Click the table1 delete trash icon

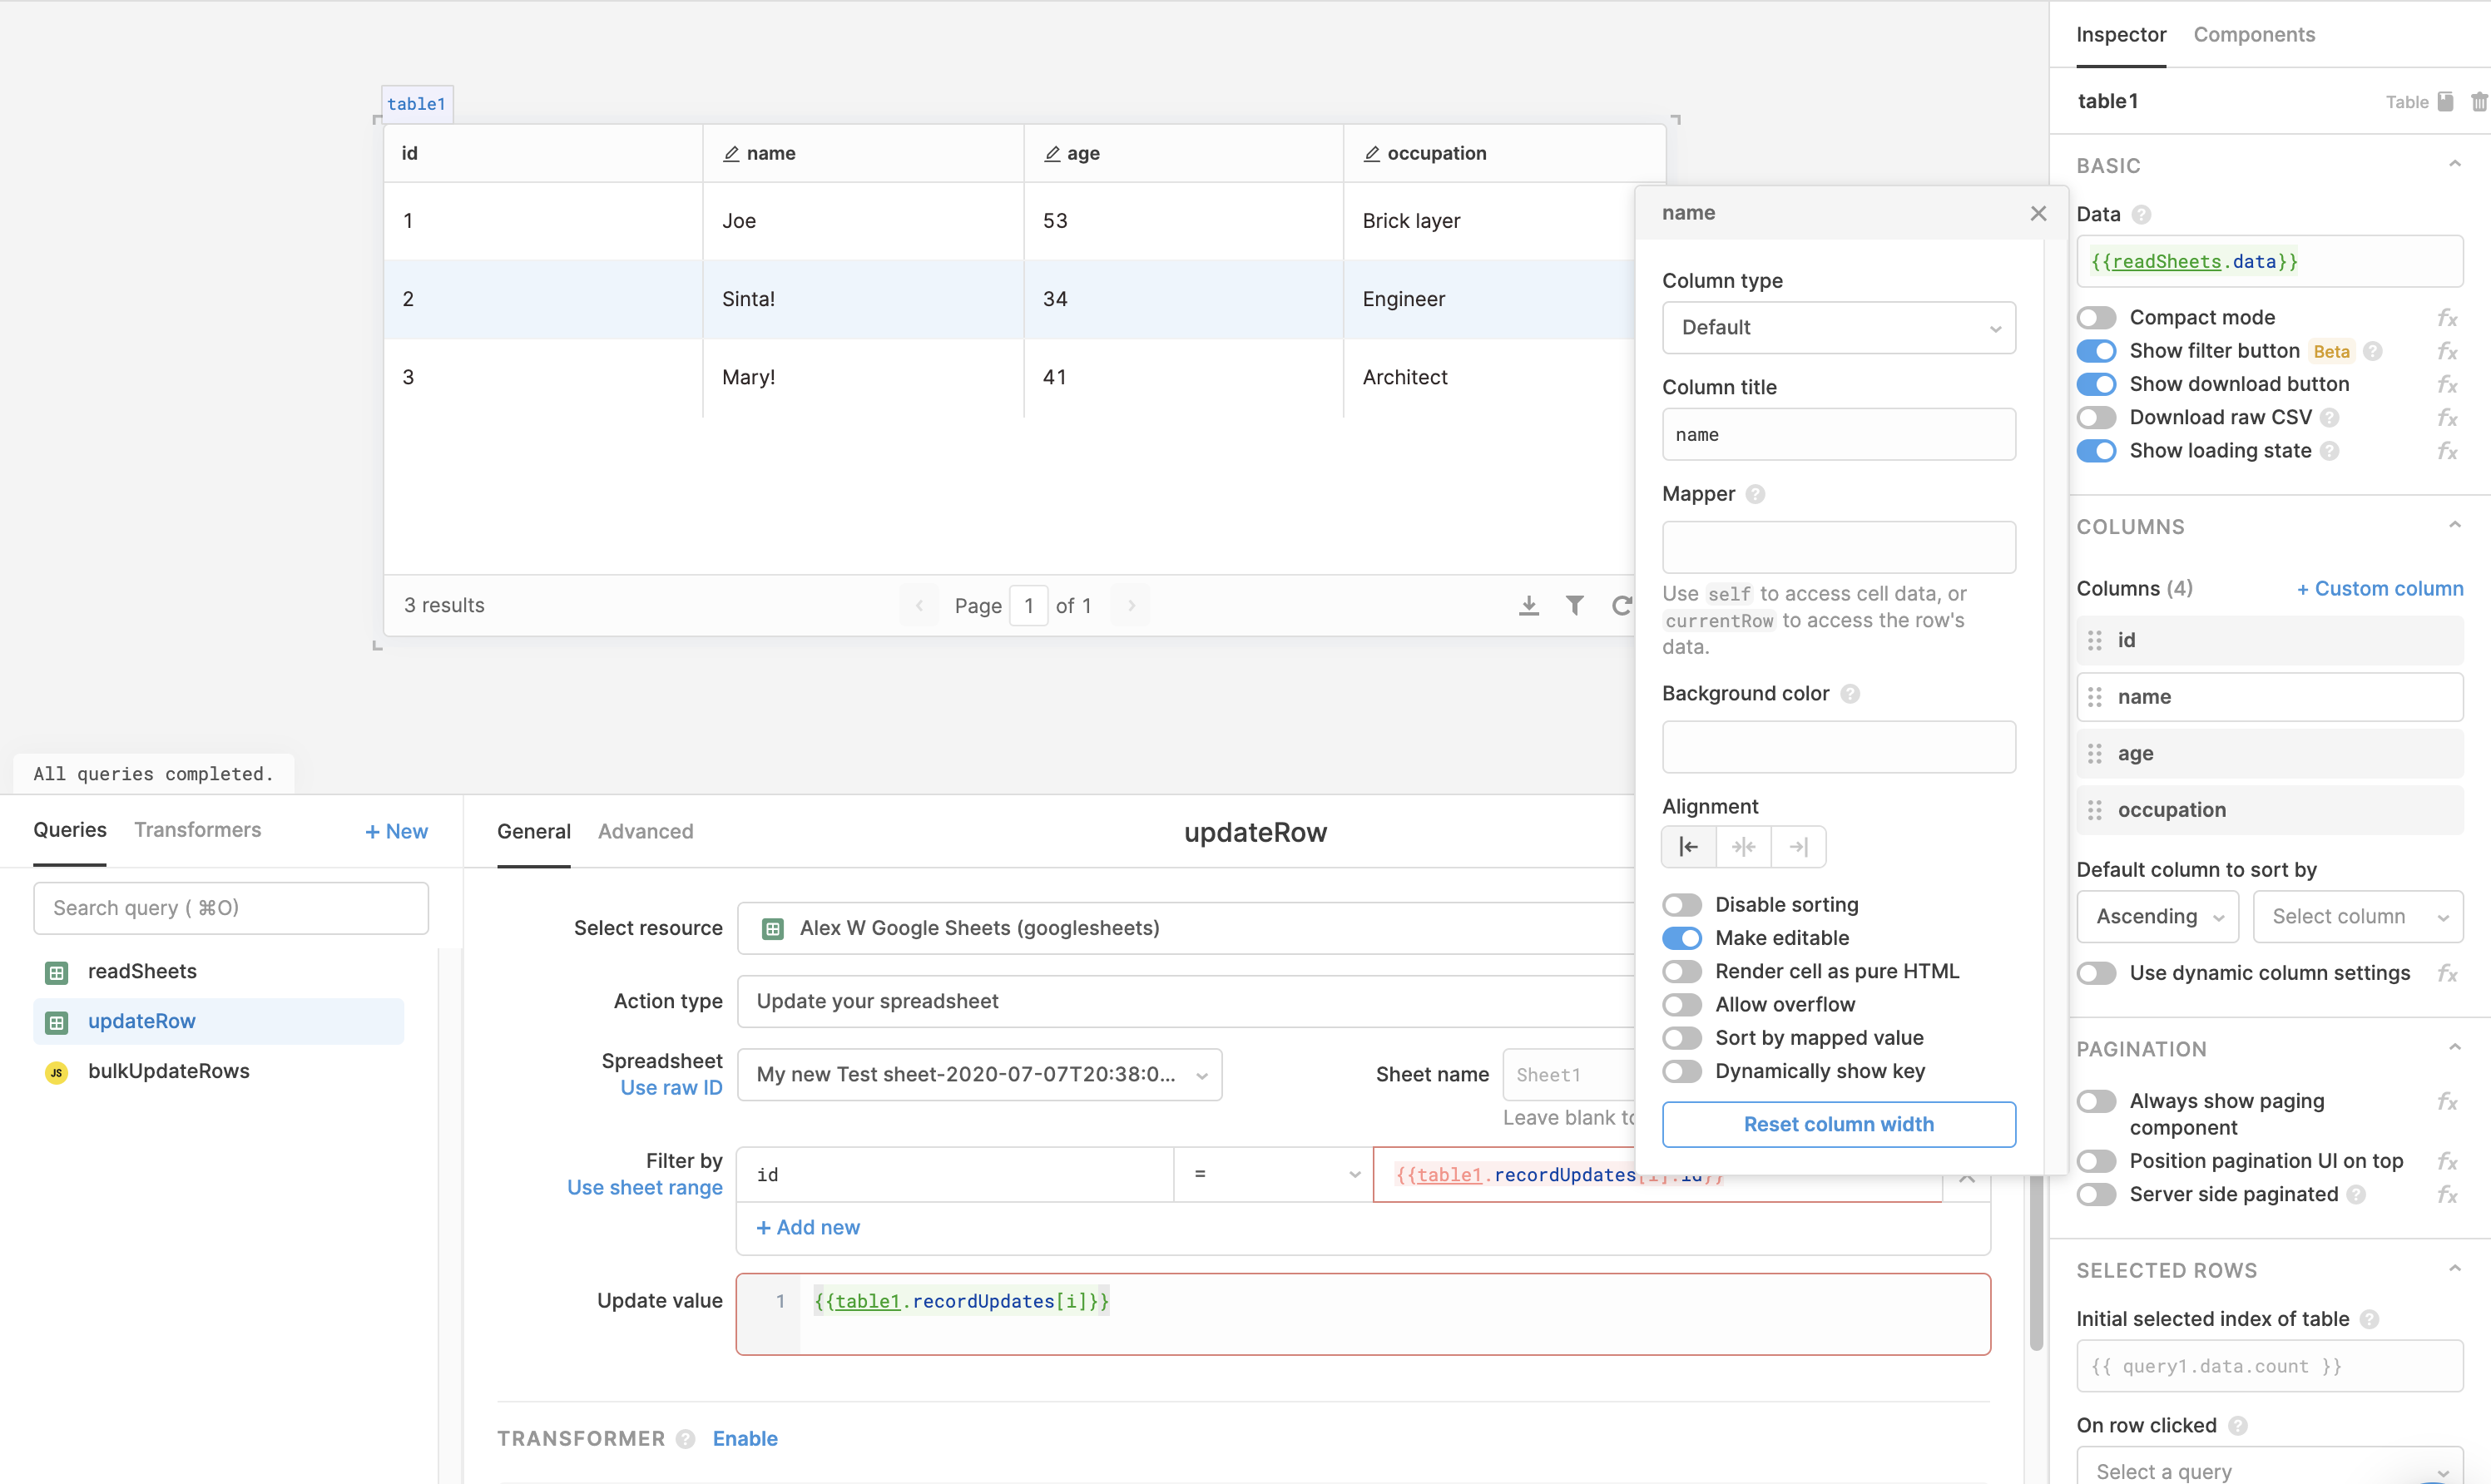click(x=2478, y=102)
